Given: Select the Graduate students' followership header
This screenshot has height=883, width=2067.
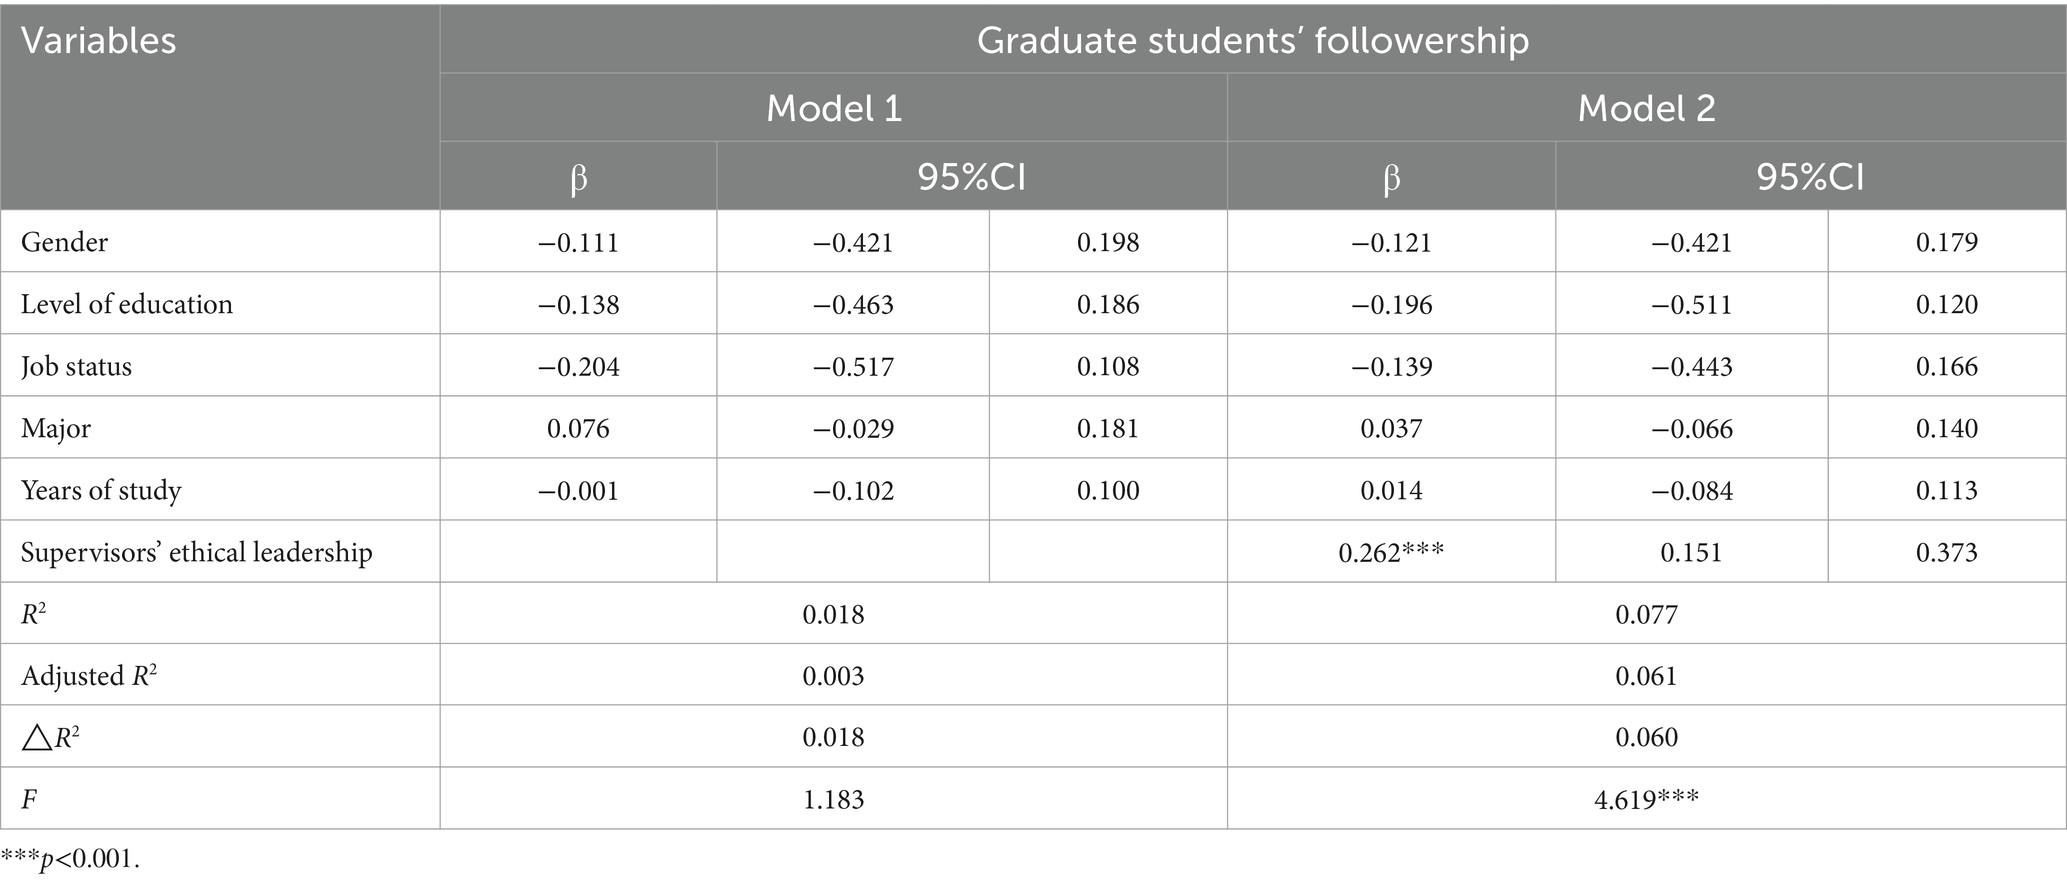Looking at the screenshot, I should pos(1252,40).
